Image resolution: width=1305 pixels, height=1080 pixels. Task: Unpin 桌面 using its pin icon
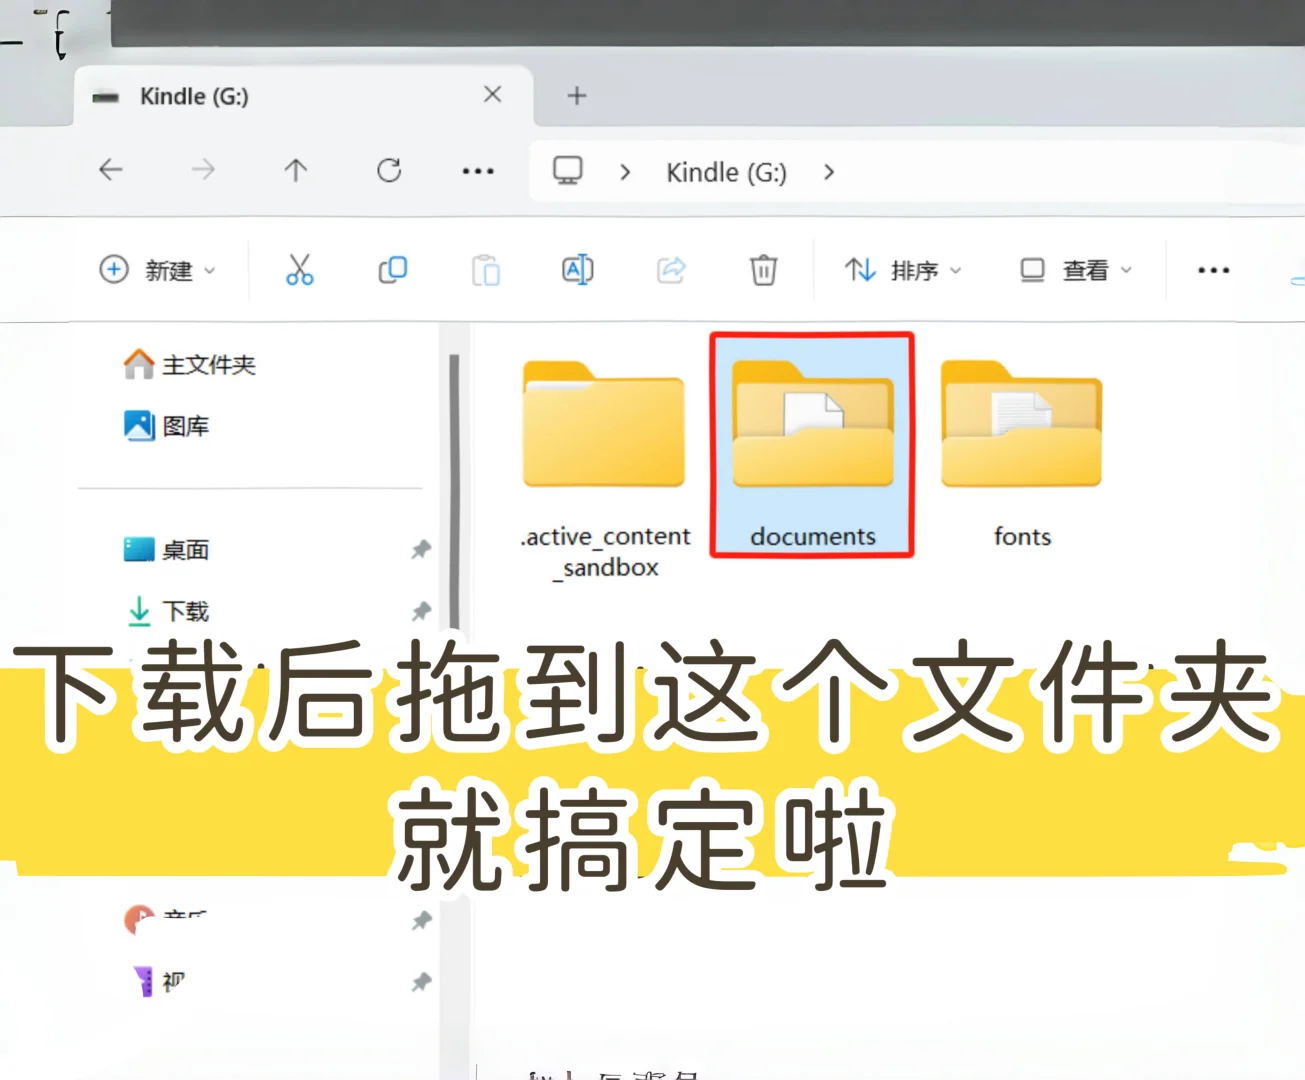[421, 549]
